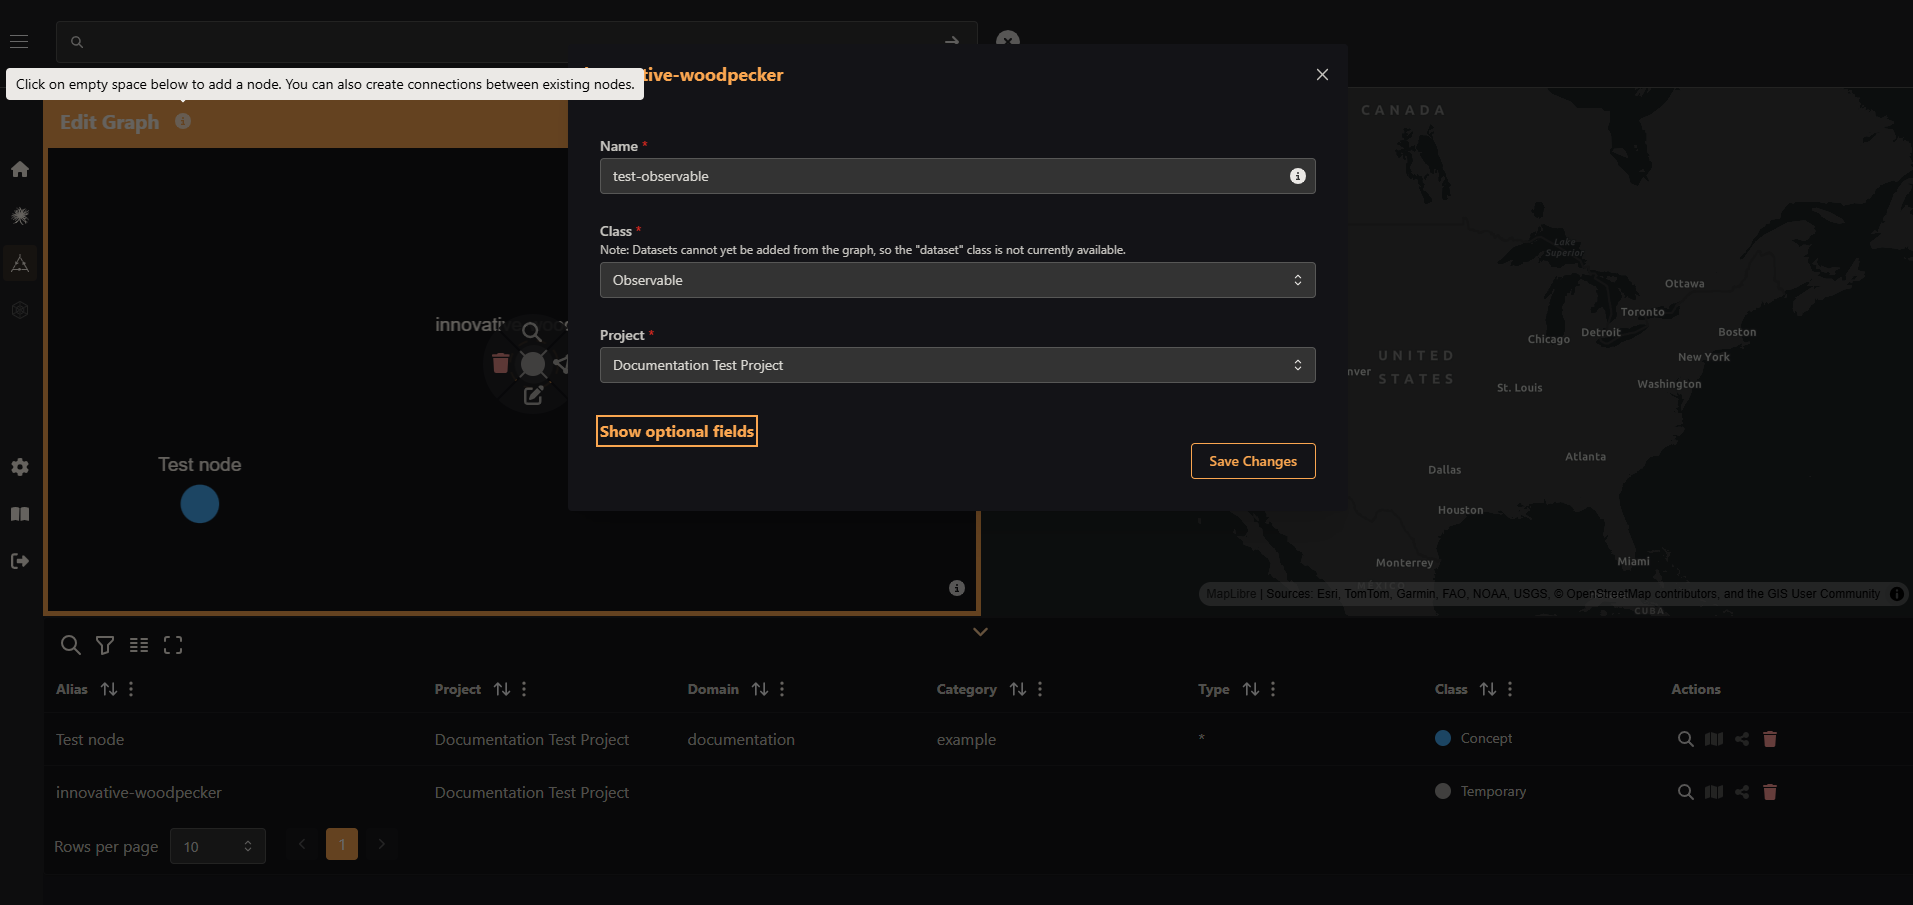Select the blue Test node circle in graph
The height and width of the screenshot is (905, 1913).
[200, 504]
